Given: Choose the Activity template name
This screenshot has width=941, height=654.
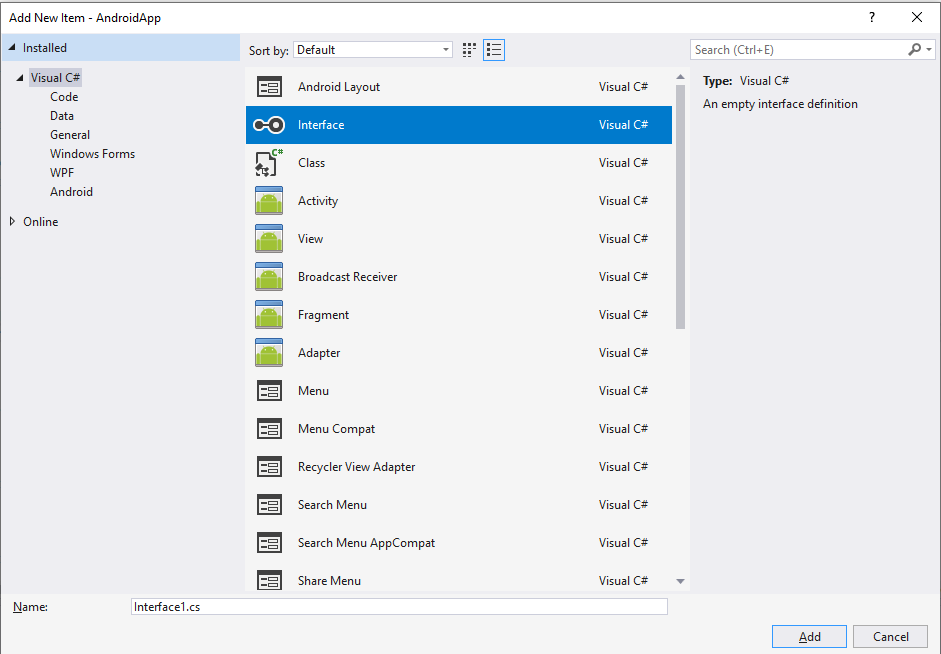Looking at the screenshot, I should (x=318, y=200).
